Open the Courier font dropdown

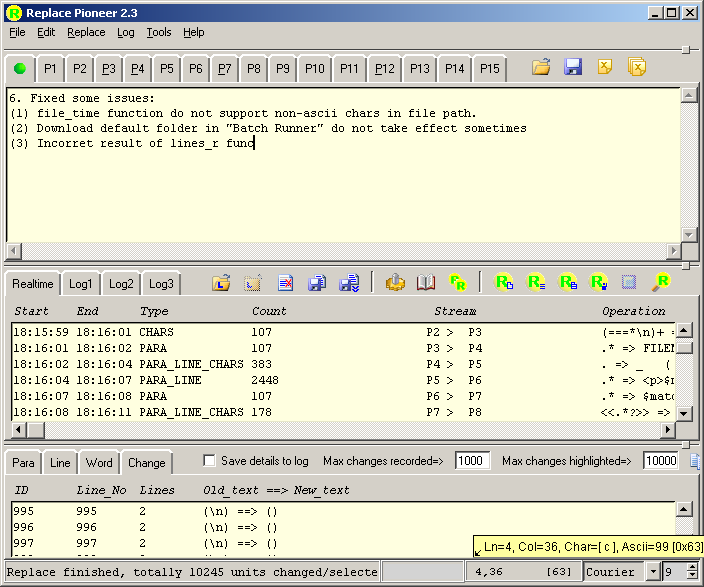pos(653,572)
